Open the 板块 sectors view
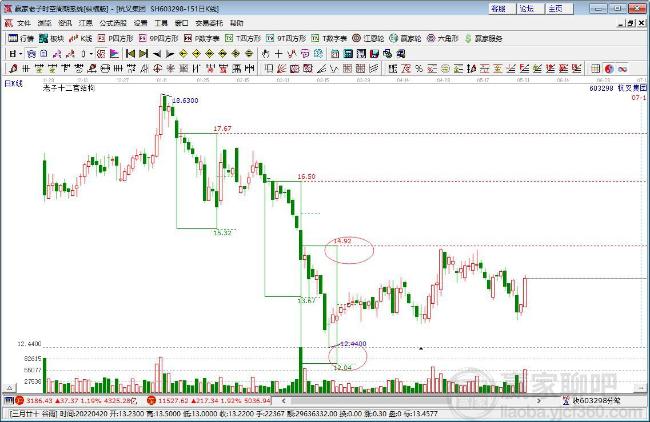Screen dimensions: 650x422 coord(51,39)
